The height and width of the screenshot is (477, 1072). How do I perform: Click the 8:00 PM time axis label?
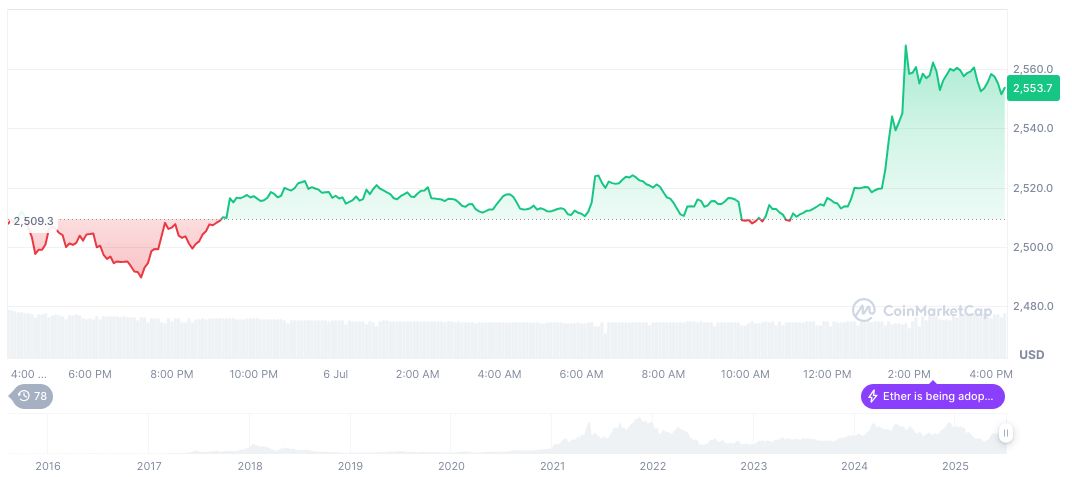[x=171, y=374]
